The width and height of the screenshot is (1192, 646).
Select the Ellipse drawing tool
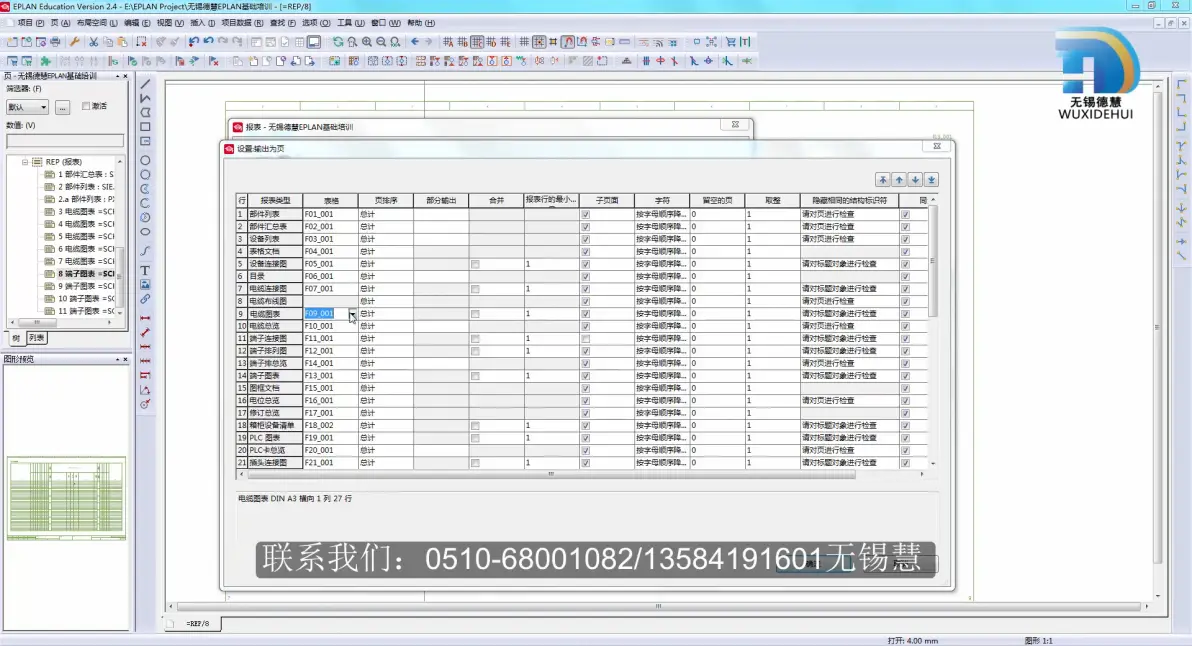click(145, 232)
